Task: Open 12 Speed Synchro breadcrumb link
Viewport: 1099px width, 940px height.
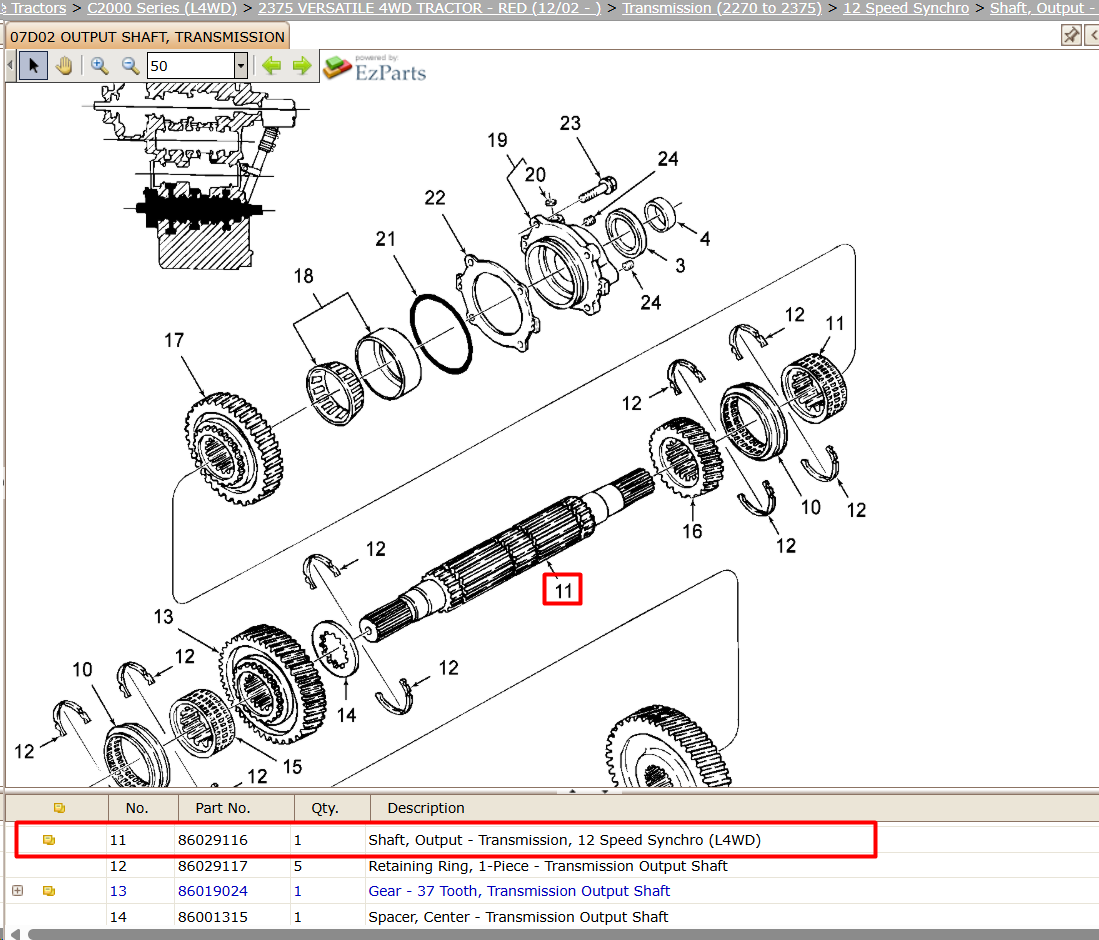Action: pyautogui.click(x=906, y=8)
